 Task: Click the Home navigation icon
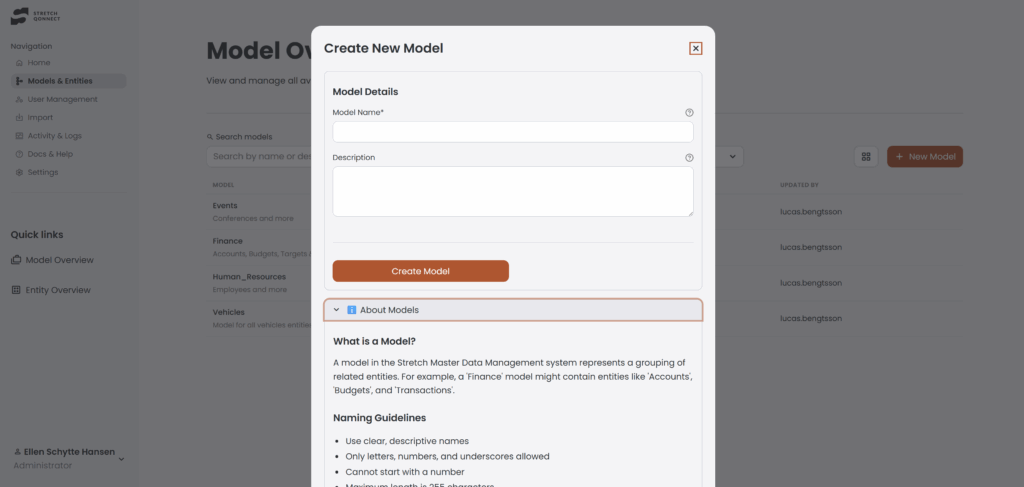(x=19, y=63)
